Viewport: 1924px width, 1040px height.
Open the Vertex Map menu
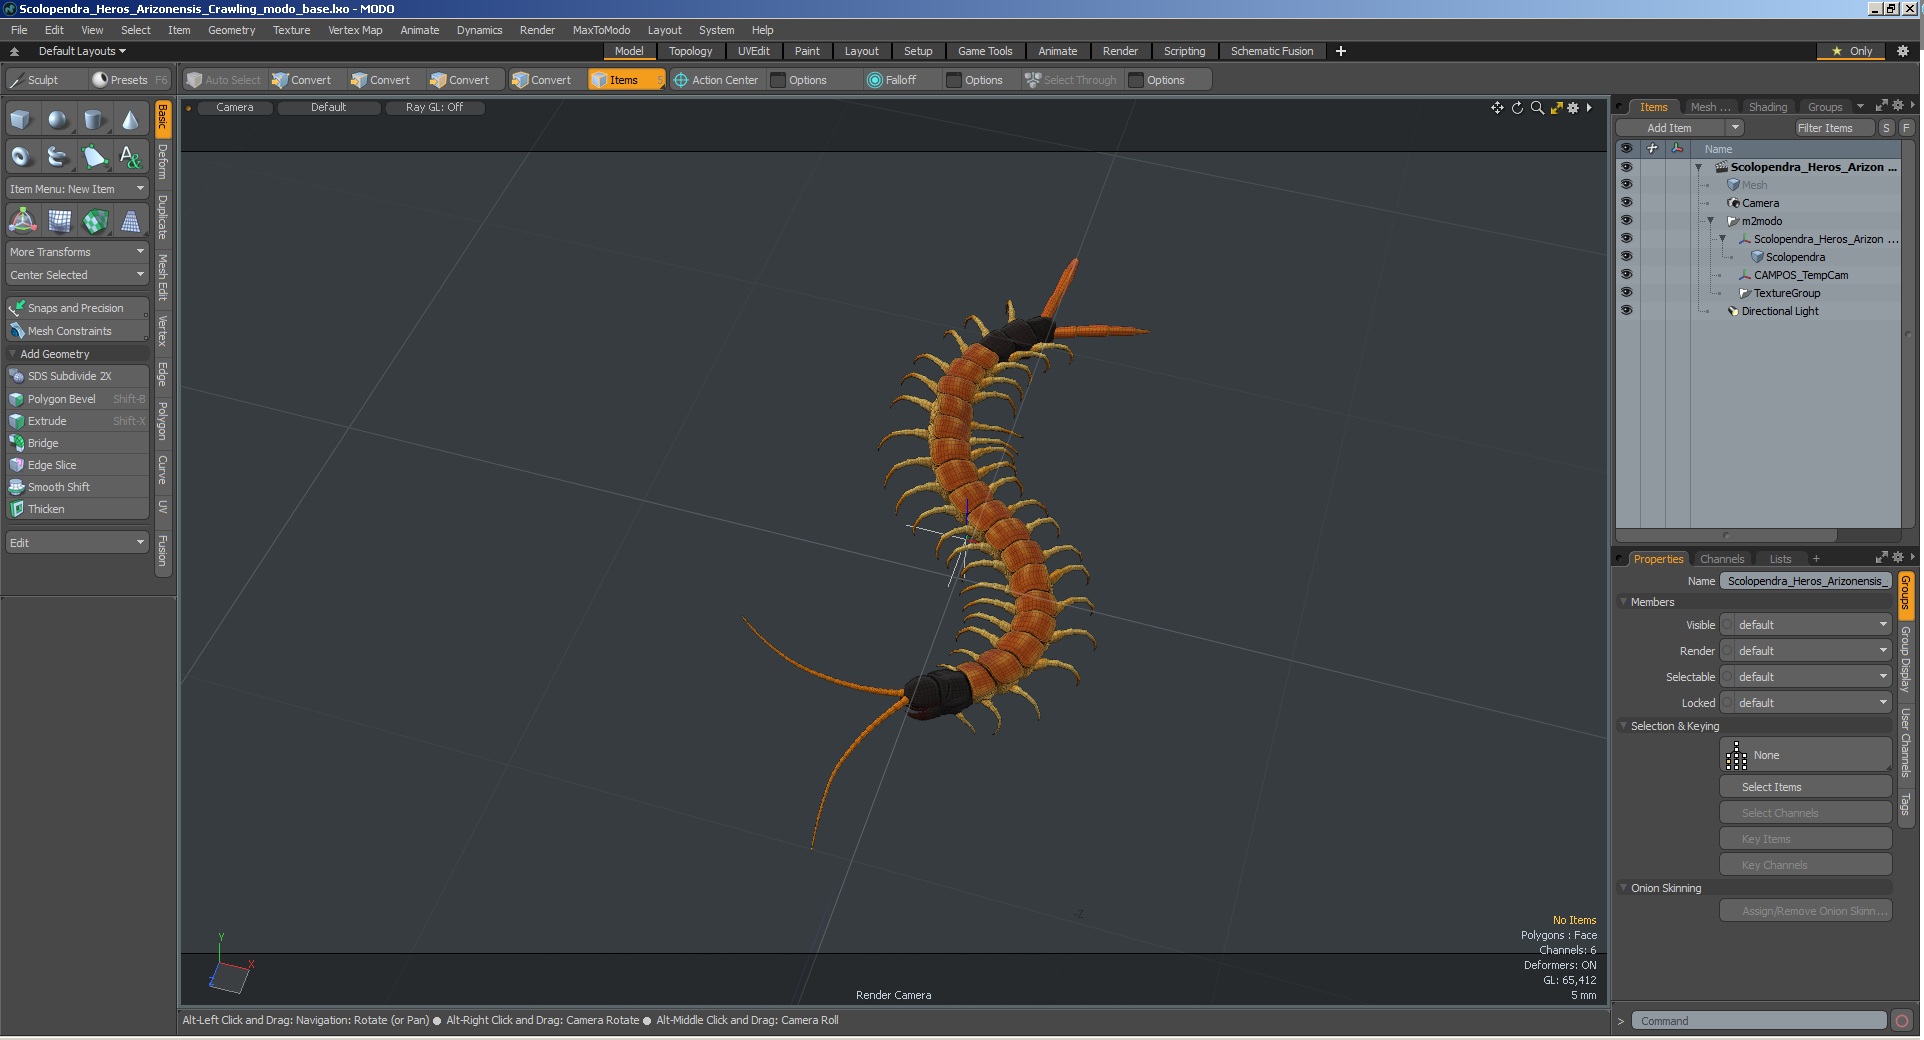[355, 30]
